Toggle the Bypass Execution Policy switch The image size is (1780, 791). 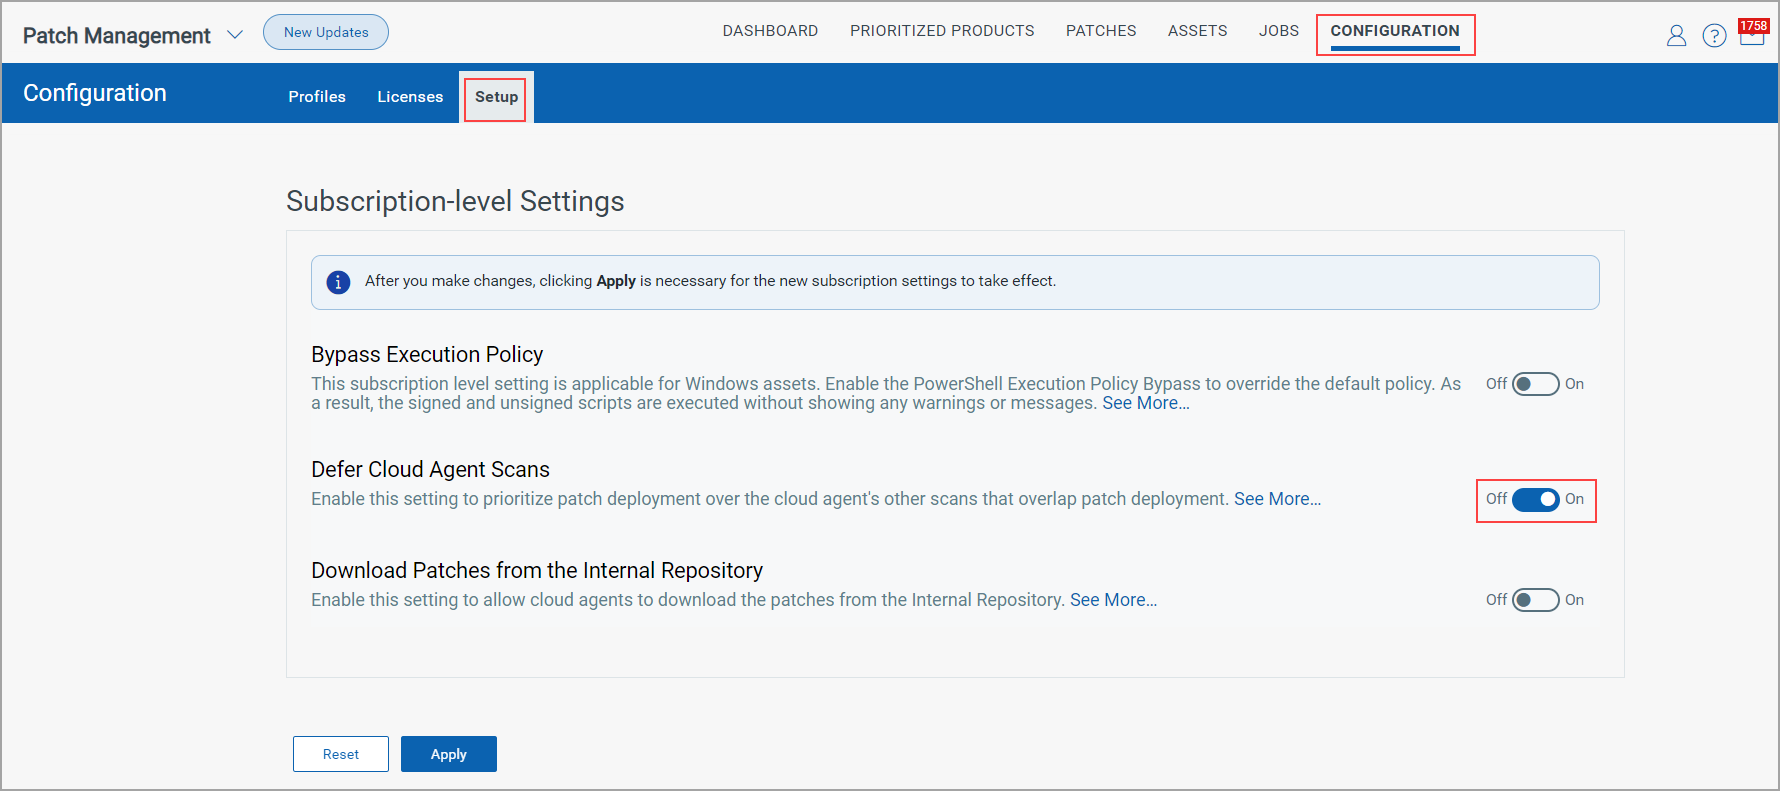1535,384
